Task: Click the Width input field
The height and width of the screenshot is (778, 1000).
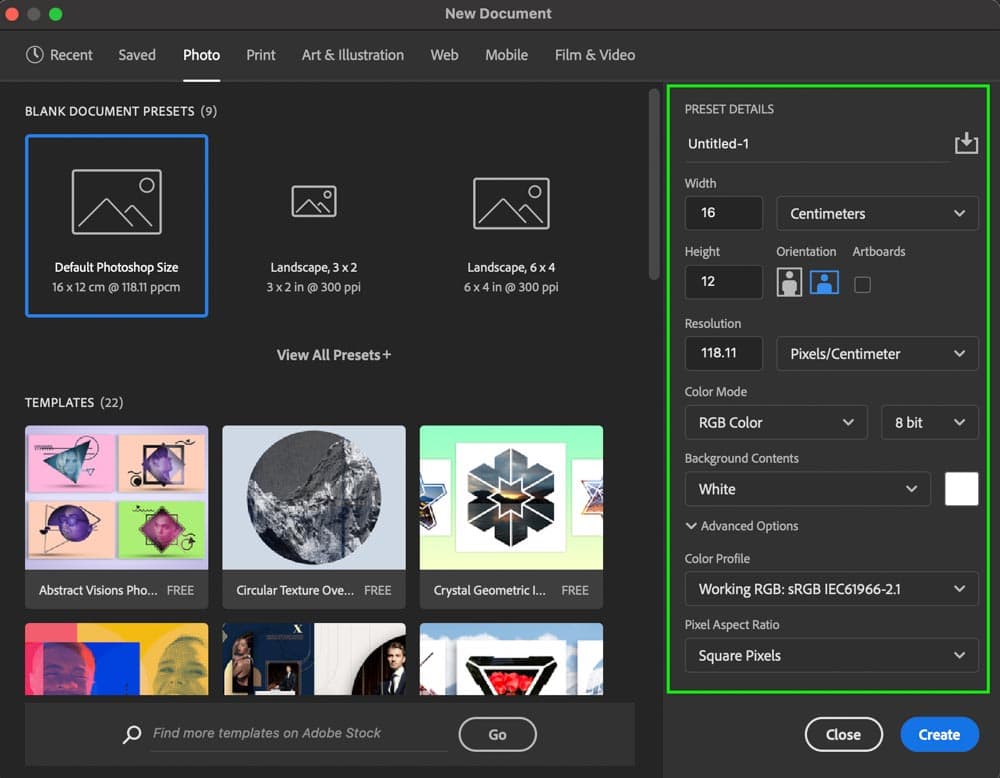Action: tap(724, 213)
